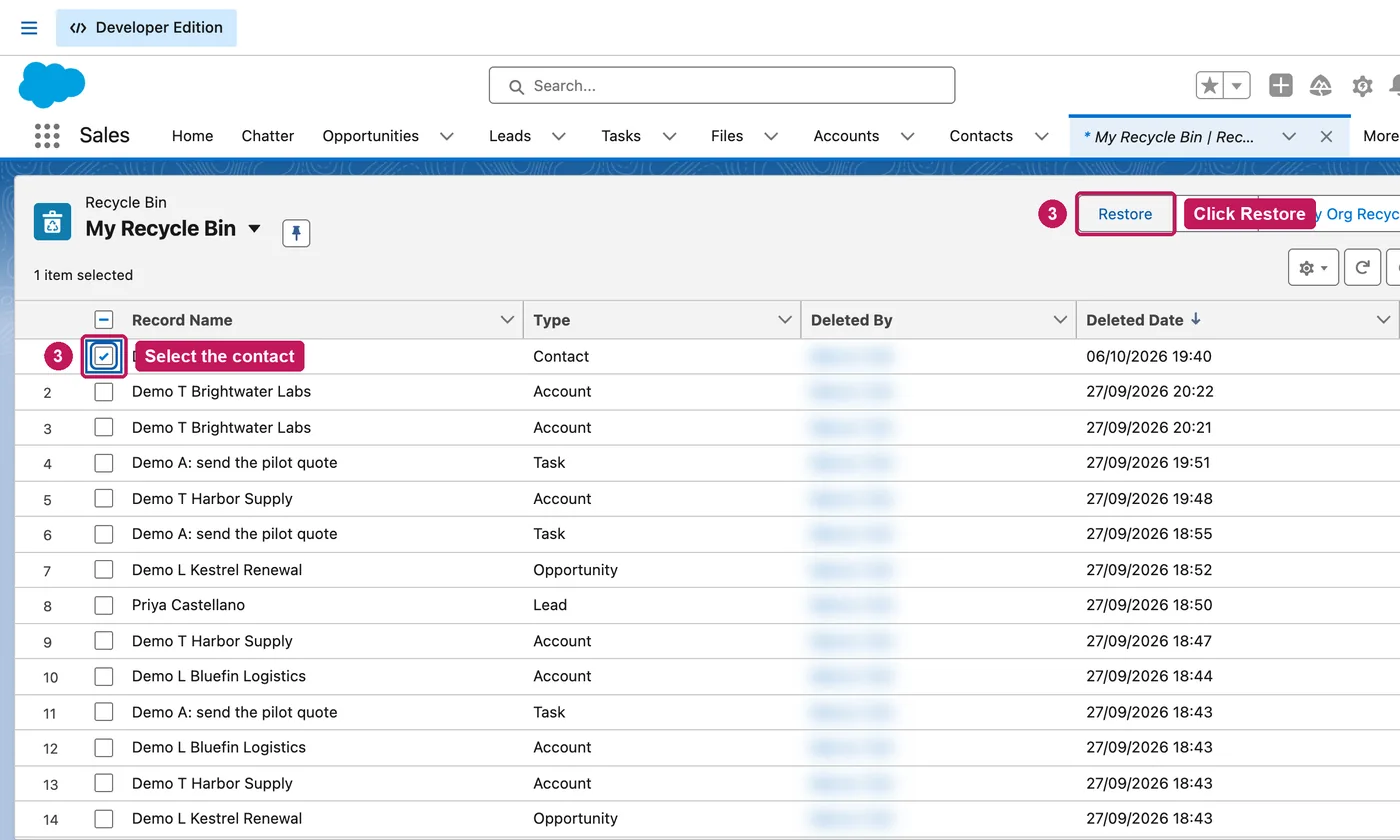The height and width of the screenshot is (840, 1400).
Task: Uncheck the selected Contact row checkbox
Action: point(104,356)
